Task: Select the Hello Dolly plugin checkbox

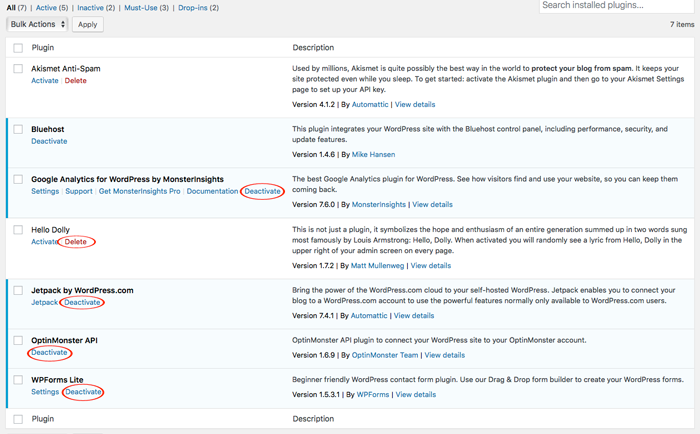Action: point(18,230)
